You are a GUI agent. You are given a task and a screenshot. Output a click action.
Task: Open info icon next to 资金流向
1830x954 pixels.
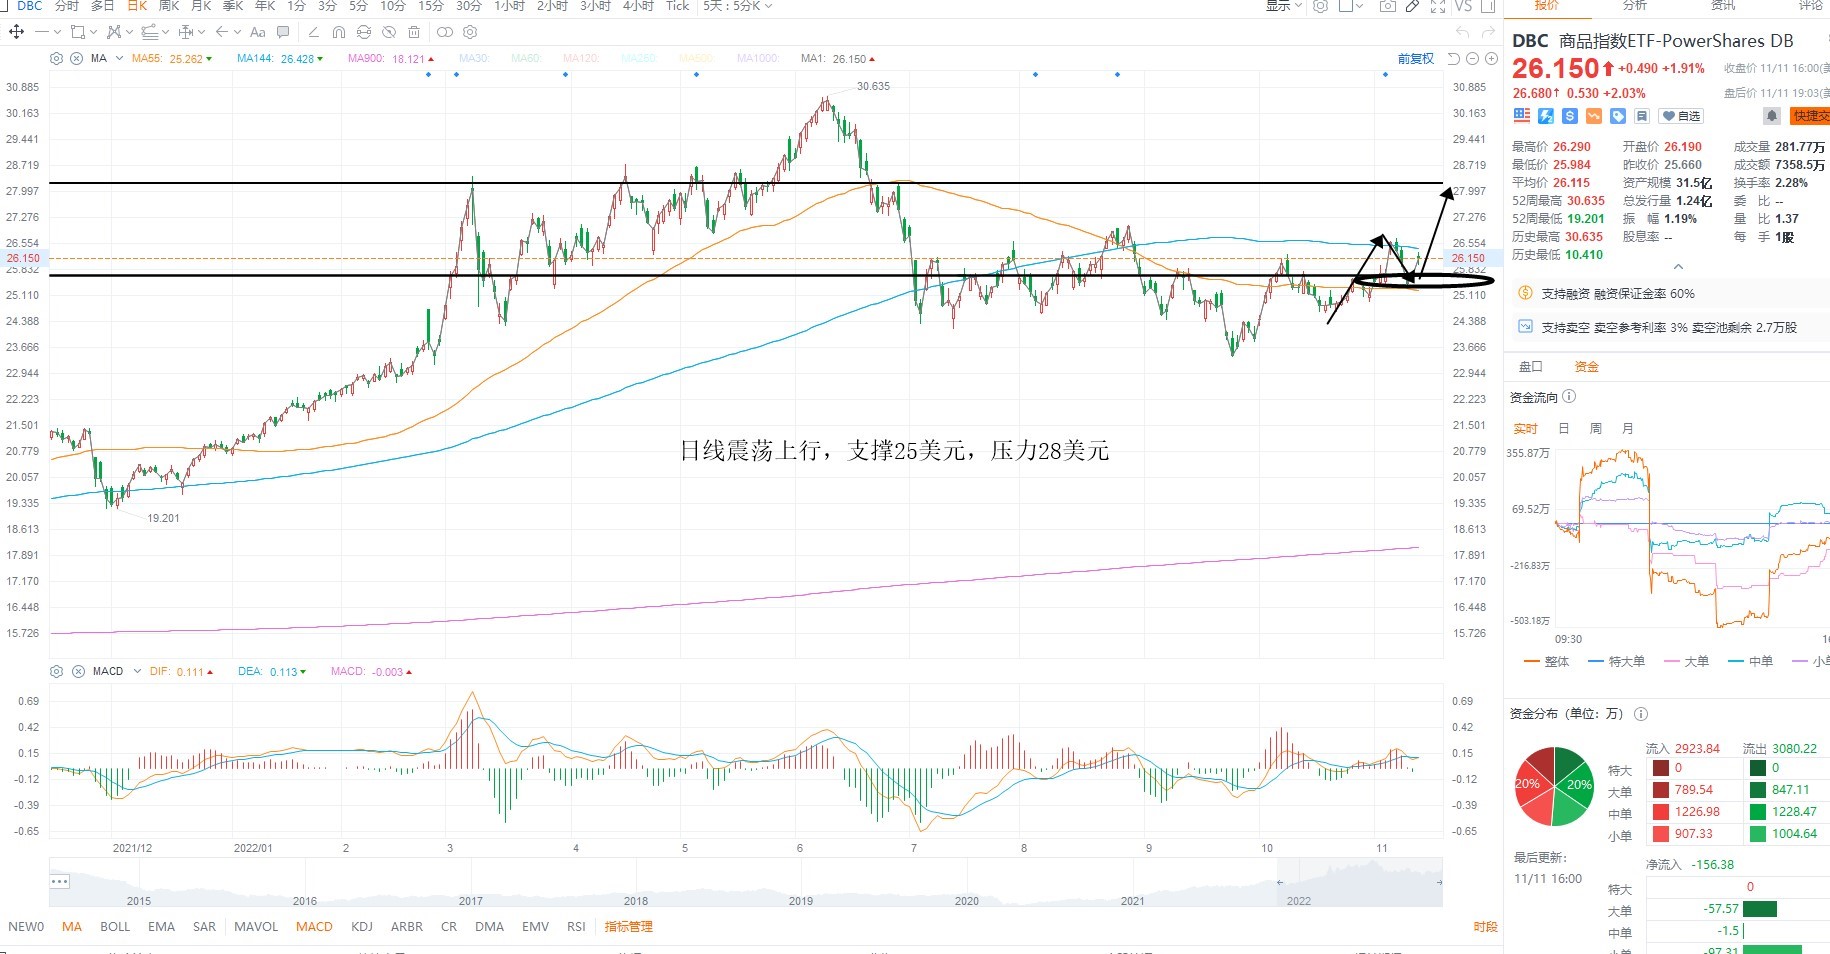click(1569, 397)
